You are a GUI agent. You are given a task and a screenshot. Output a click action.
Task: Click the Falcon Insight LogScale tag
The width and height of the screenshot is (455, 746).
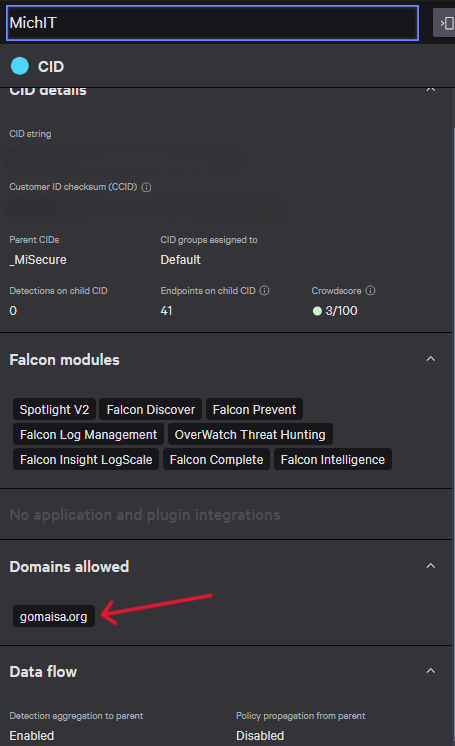point(86,459)
